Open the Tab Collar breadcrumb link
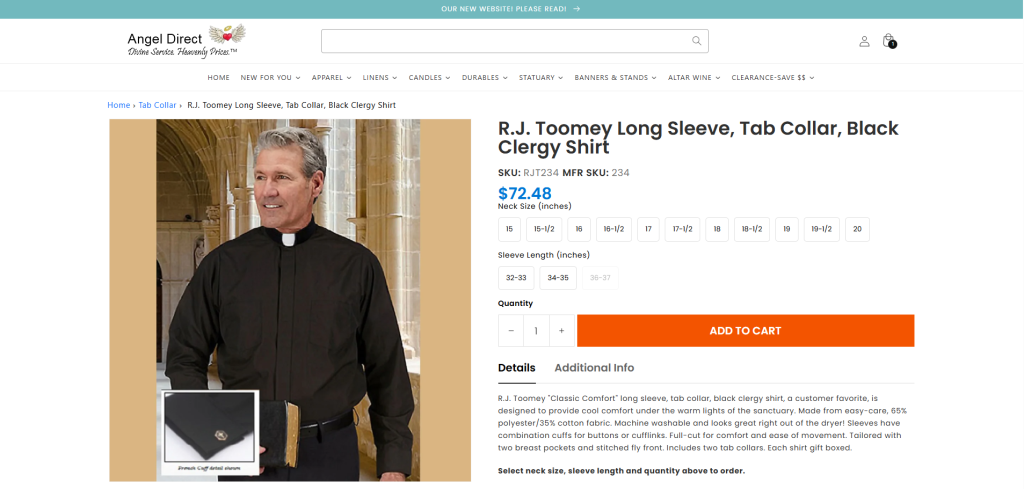This screenshot has height=489, width=1024. (157, 105)
